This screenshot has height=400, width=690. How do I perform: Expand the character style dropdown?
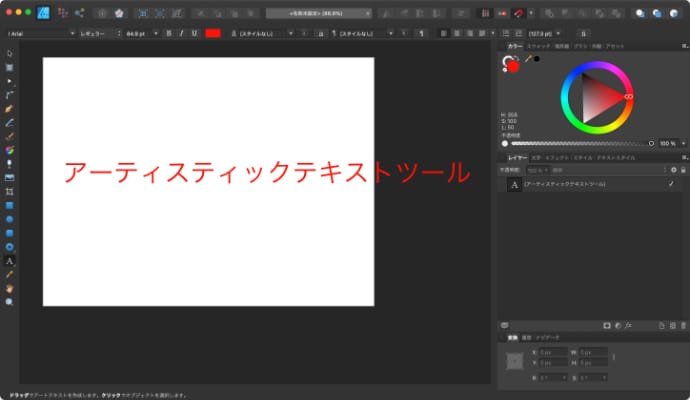click(x=266, y=33)
